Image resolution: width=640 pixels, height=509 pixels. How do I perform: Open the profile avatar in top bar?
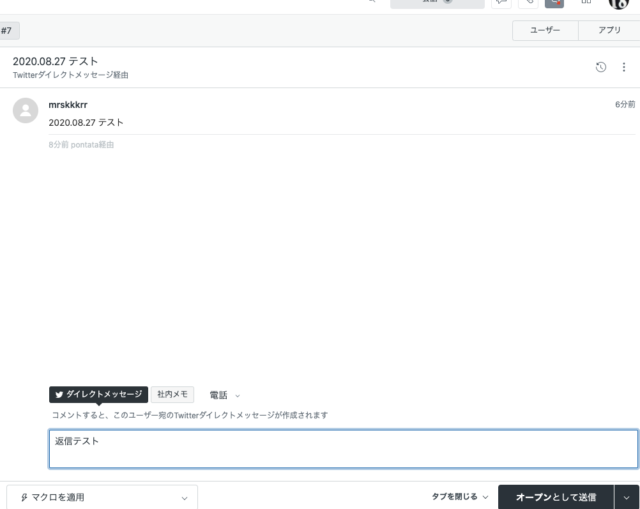[x=619, y=3]
